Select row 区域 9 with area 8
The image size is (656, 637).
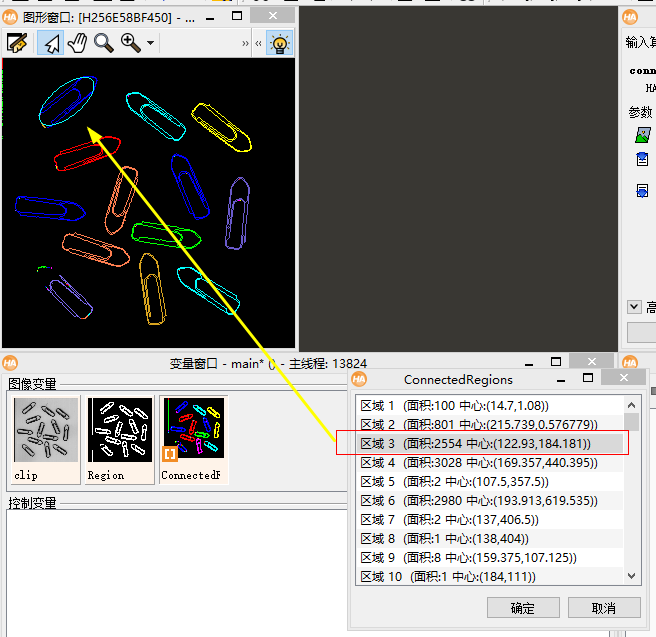coord(489,558)
